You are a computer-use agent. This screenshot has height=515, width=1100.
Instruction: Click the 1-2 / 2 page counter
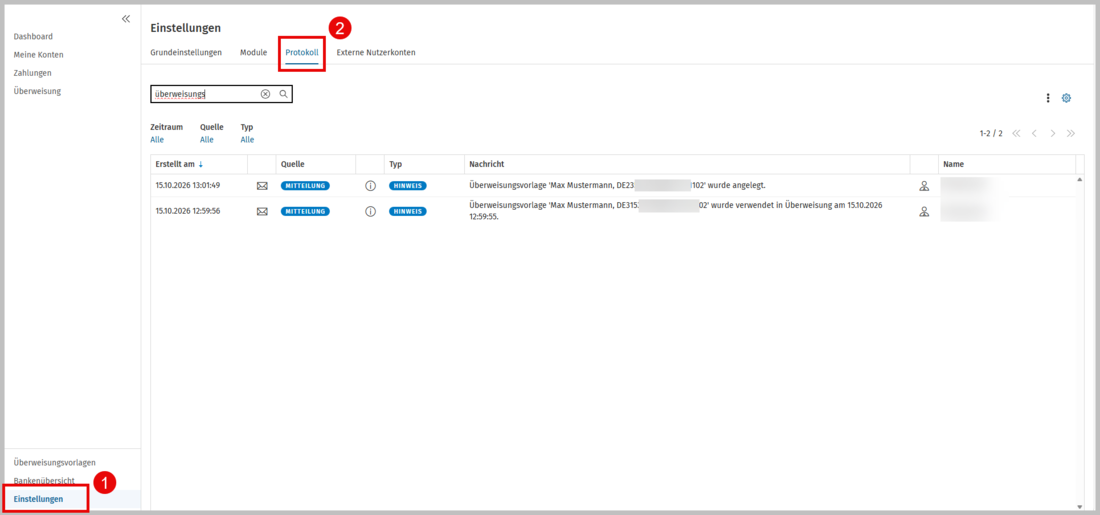(x=991, y=133)
